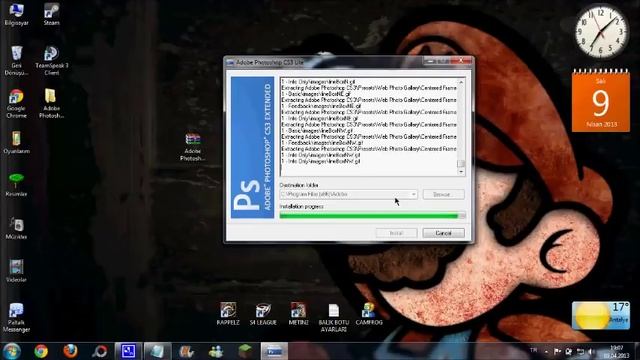640x360 pixels.
Task: Select the Resimler desktop icon
Action: coord(16,185)
